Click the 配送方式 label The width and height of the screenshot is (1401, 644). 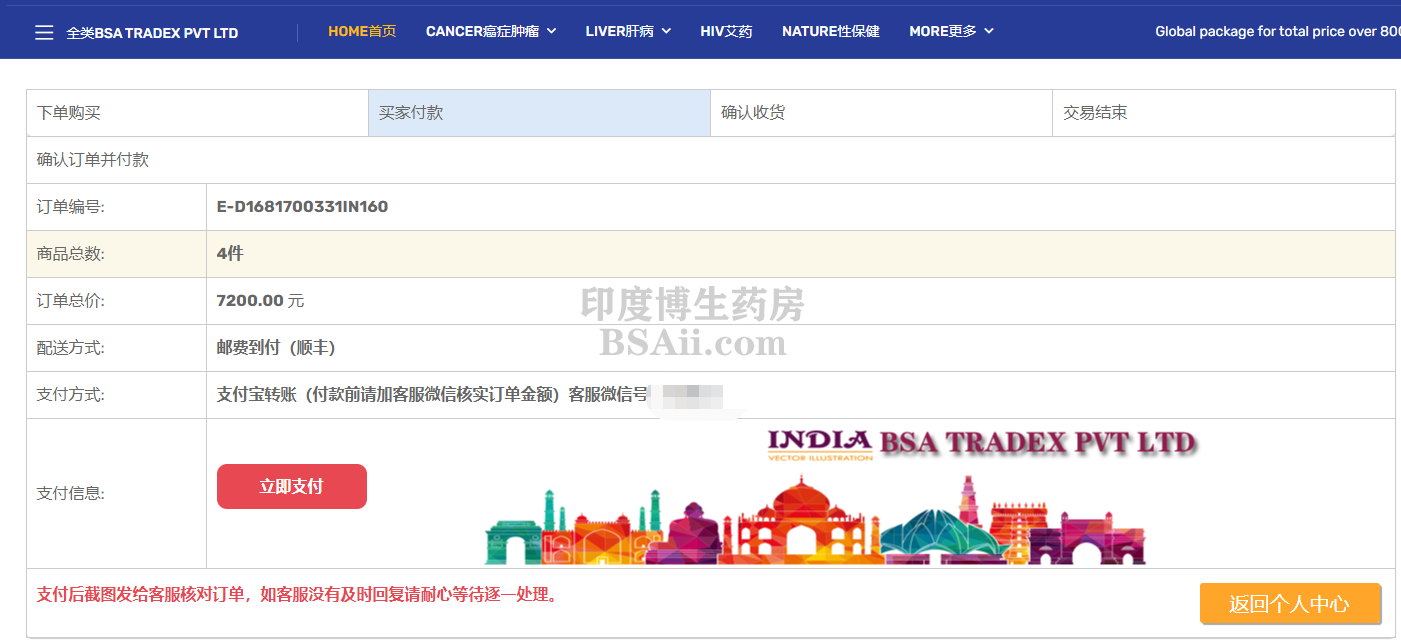point(71,348)
